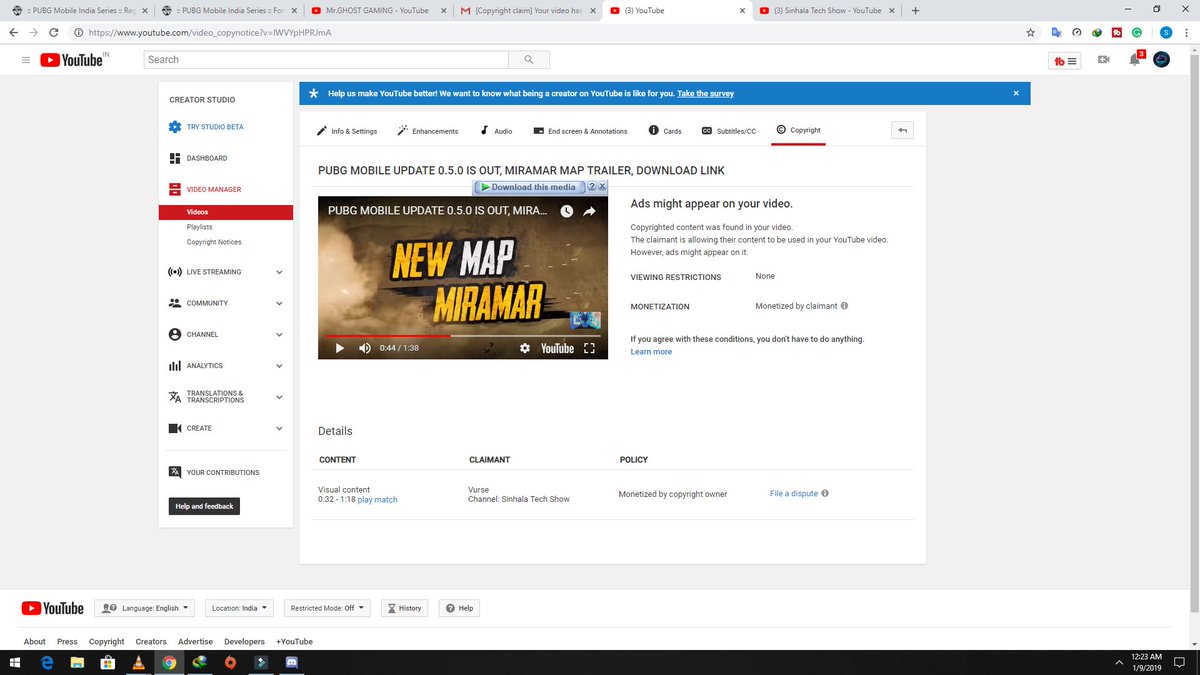Open the Location: India dropdown
This screenshot has width=1200, height=675.
pyautogui.click(x=240, y=608)
